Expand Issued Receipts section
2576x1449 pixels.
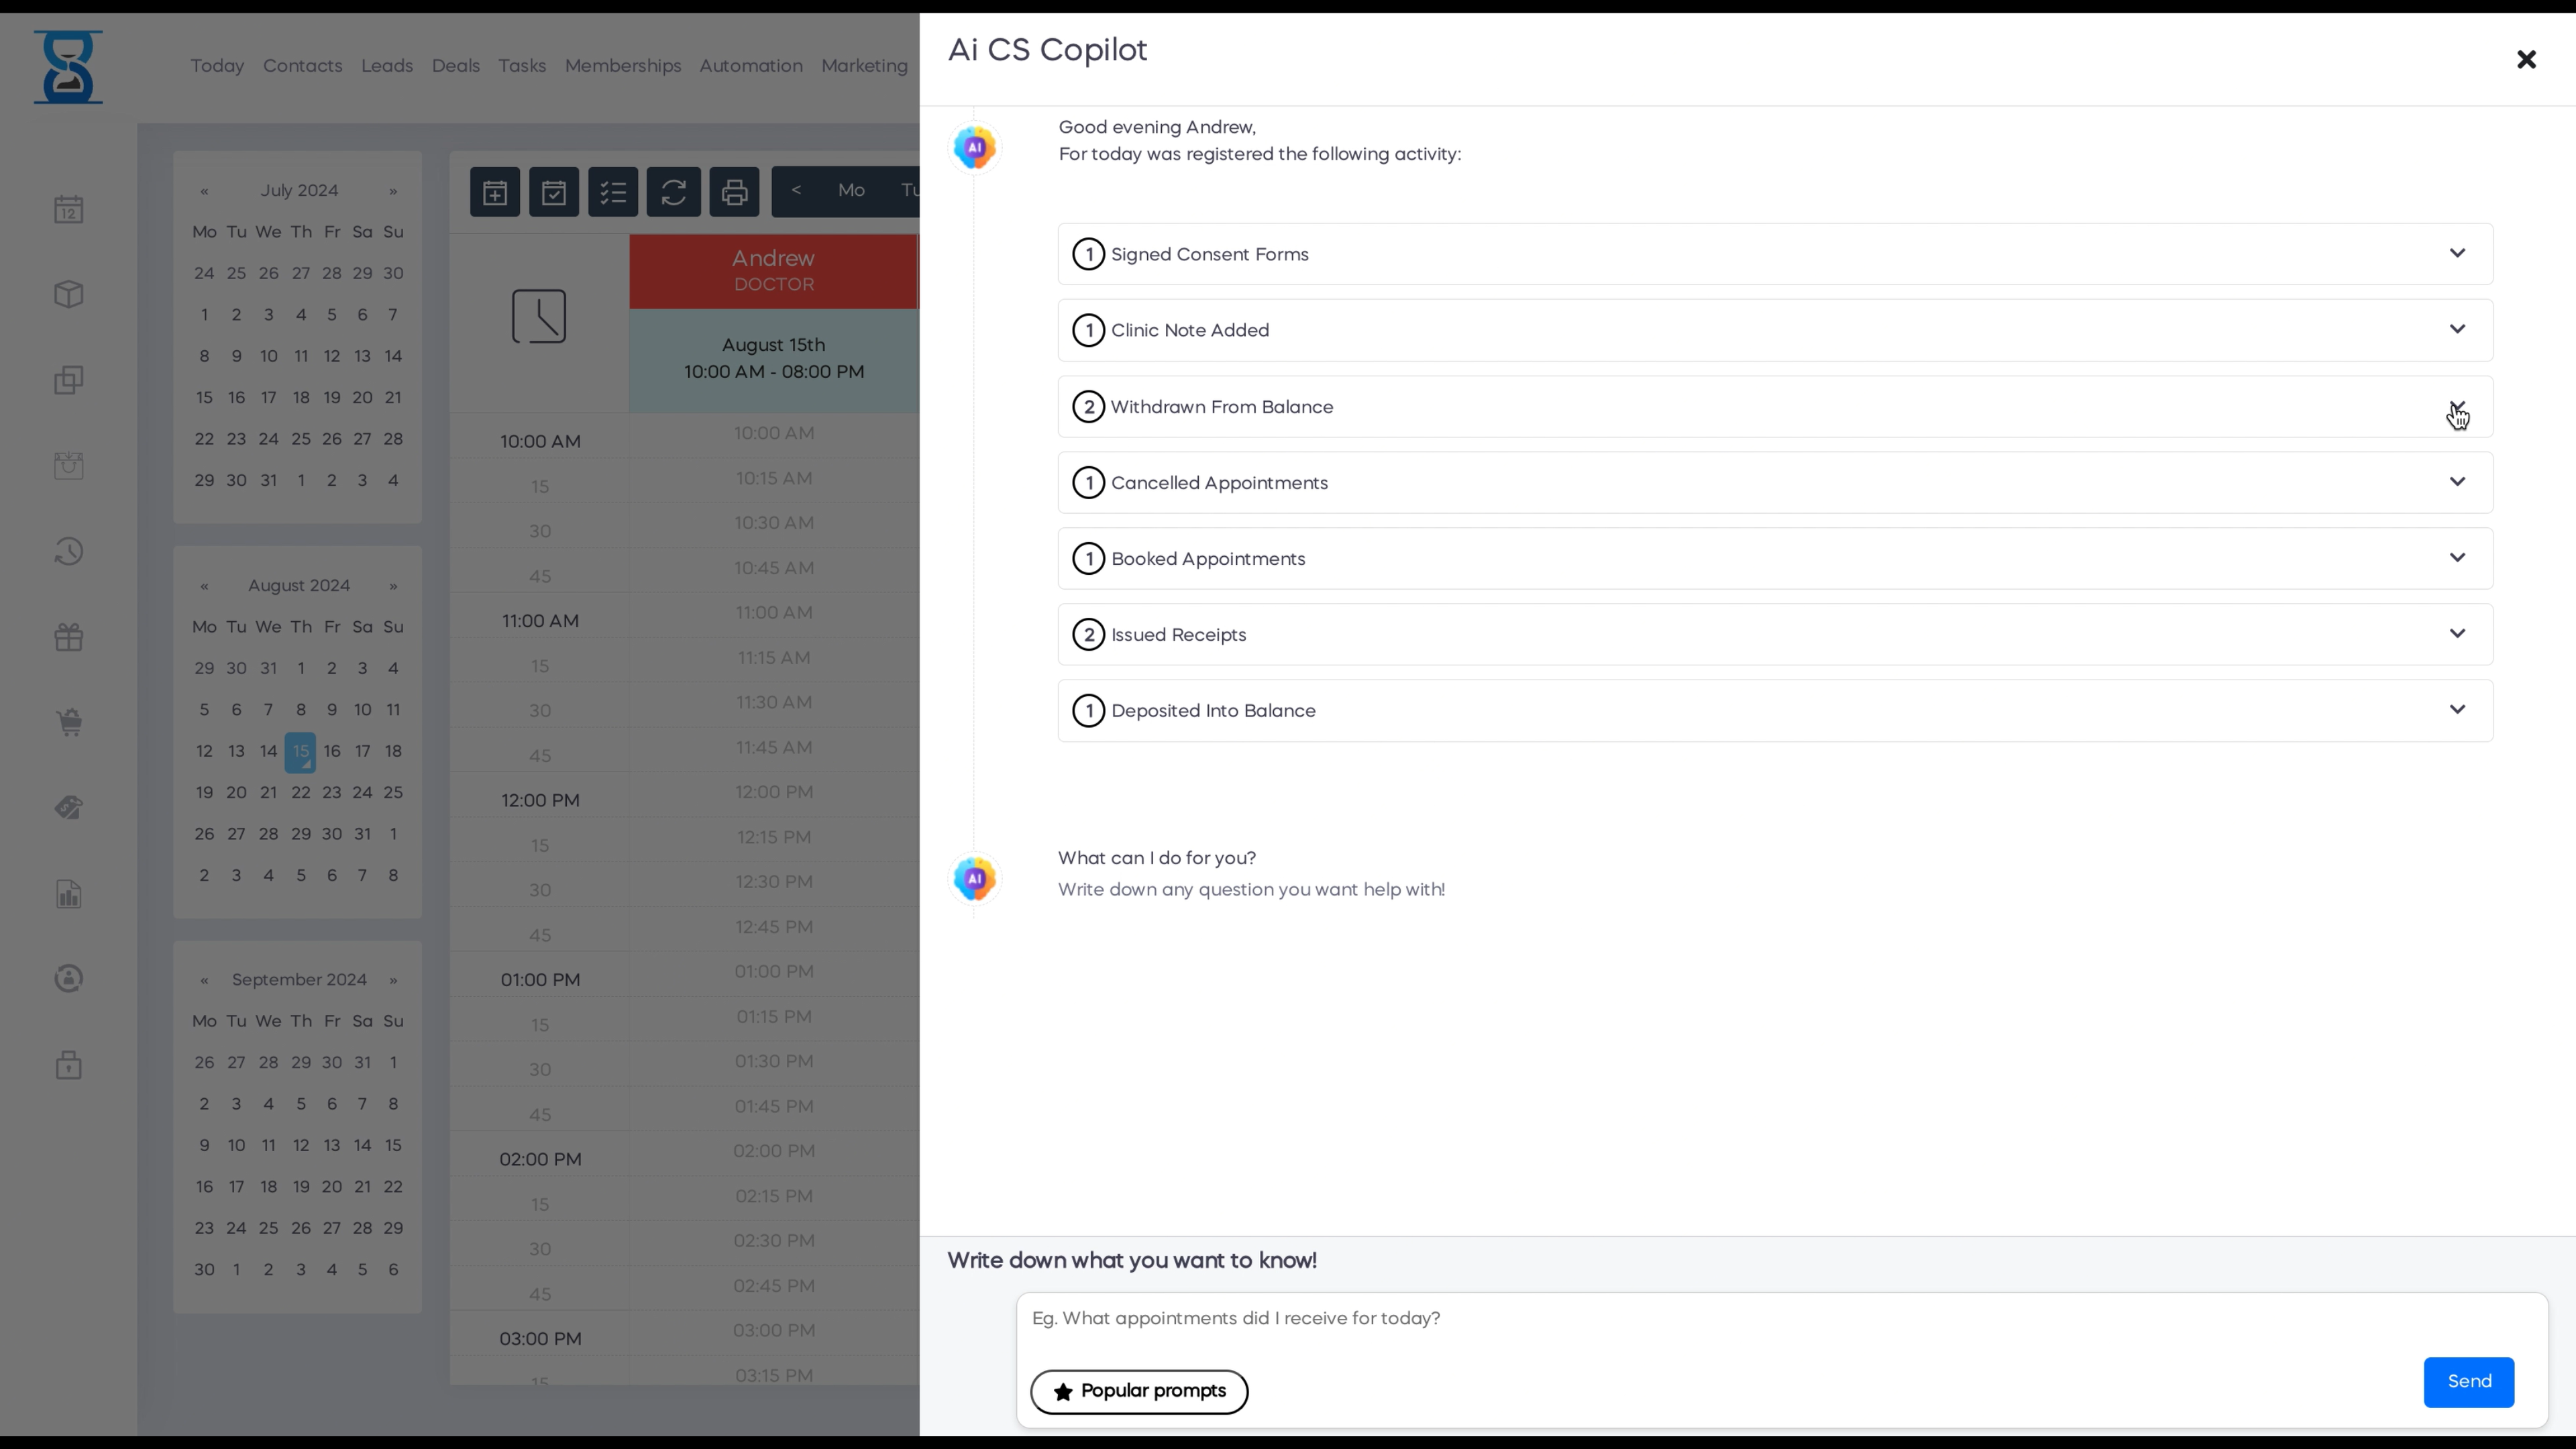point(2456,634)
